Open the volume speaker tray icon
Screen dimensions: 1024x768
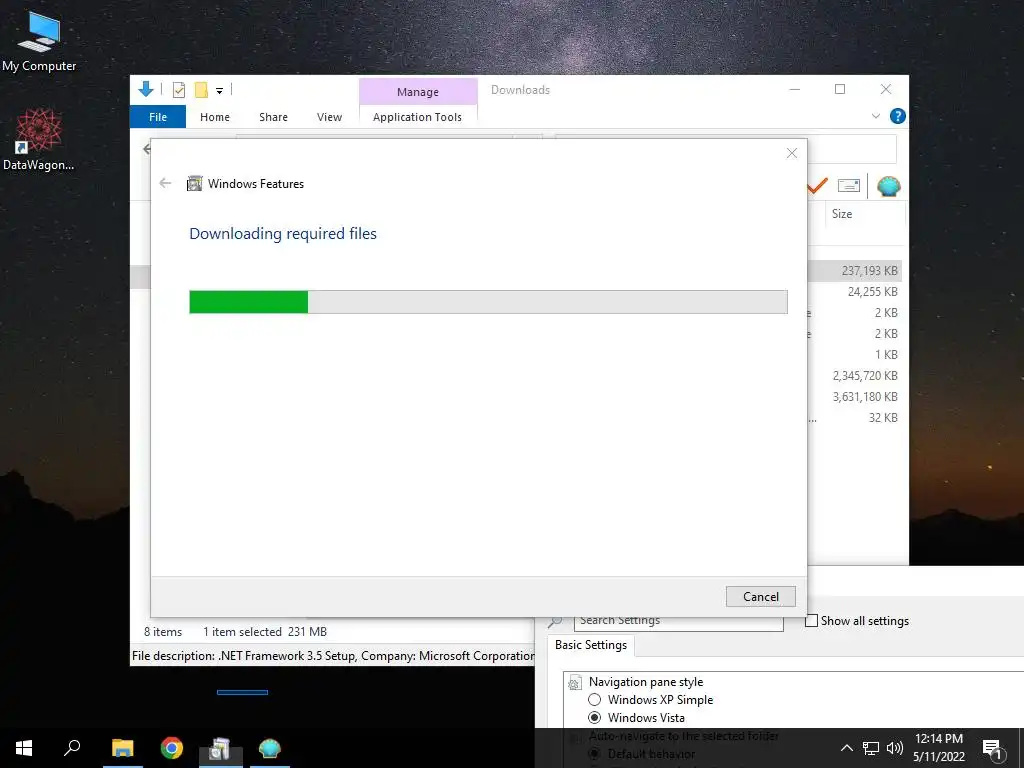(895, 748)
